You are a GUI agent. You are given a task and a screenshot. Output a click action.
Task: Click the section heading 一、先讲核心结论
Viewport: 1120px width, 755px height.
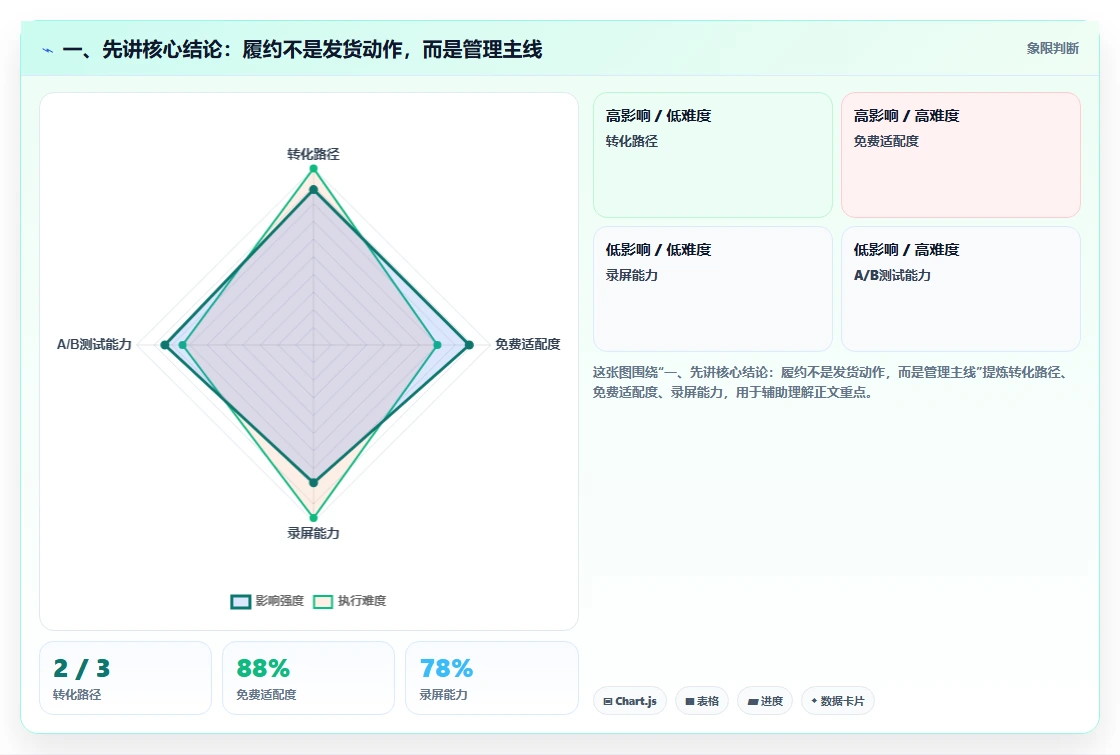click(302, 49)
